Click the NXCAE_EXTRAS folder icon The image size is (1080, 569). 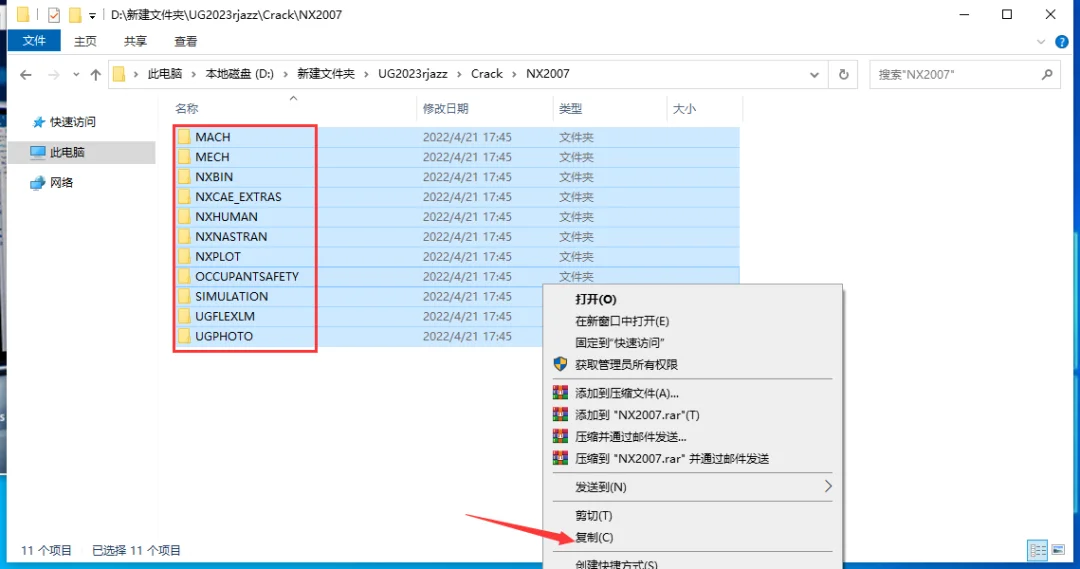tap(184, 196)
